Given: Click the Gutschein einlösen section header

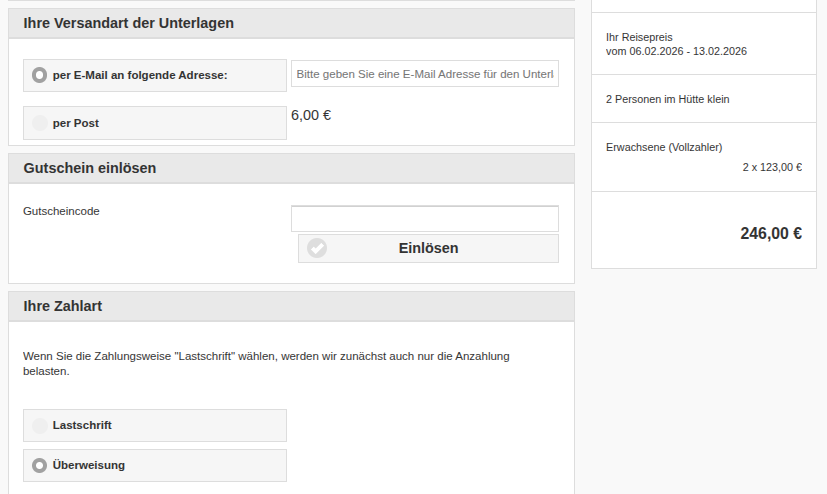Looking at the screenshot, I should (90, 168).
